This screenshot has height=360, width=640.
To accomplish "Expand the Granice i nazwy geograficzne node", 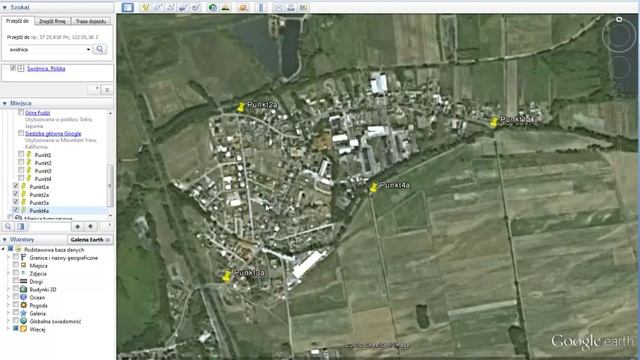I will pos(9,258).
